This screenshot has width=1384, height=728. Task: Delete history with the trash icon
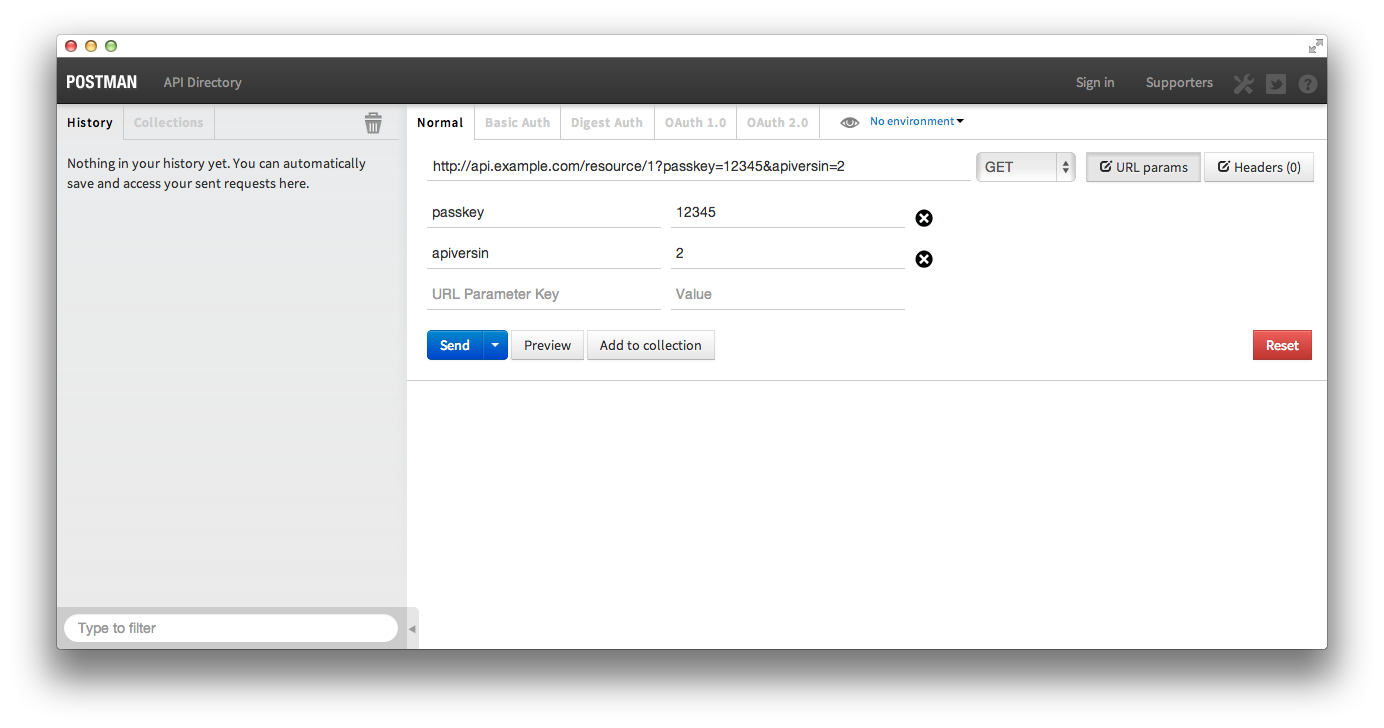coord(373,123)
